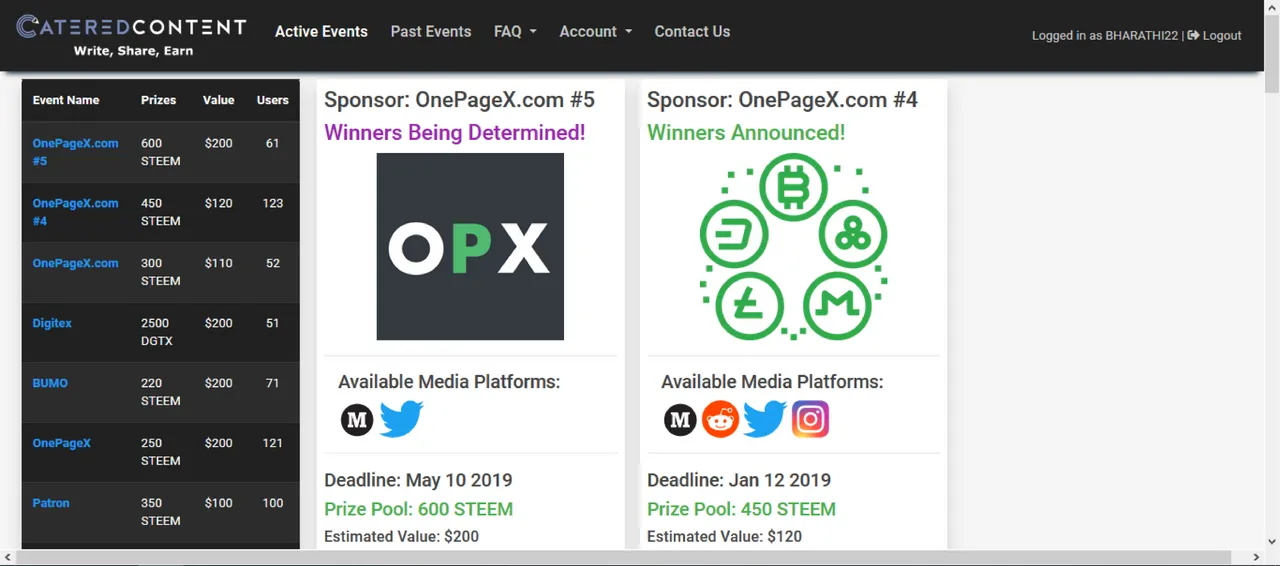Open the Patron event link

click(51, 503)
